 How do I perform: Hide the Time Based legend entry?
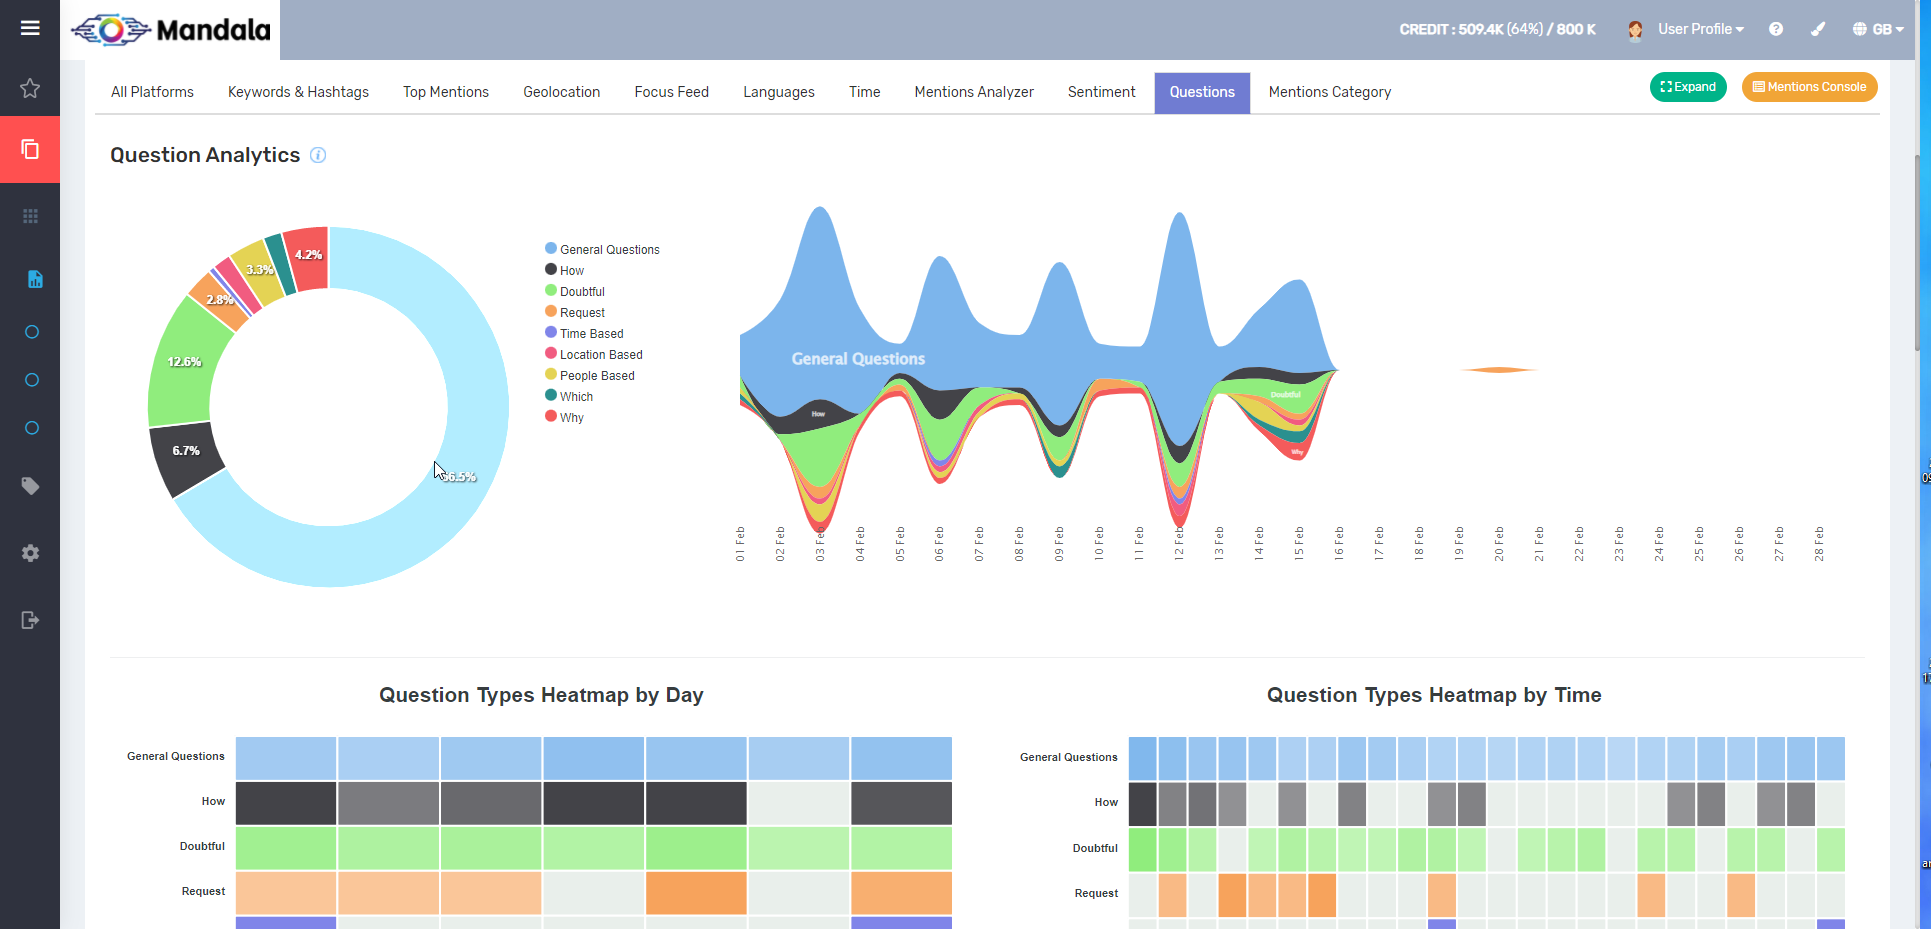pyautogui.click(x=591, y=333)
